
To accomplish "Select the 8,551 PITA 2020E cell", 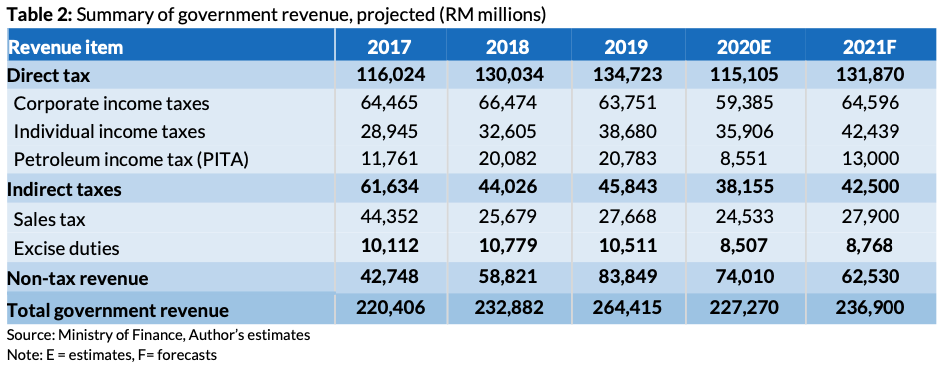I will 746,159.
